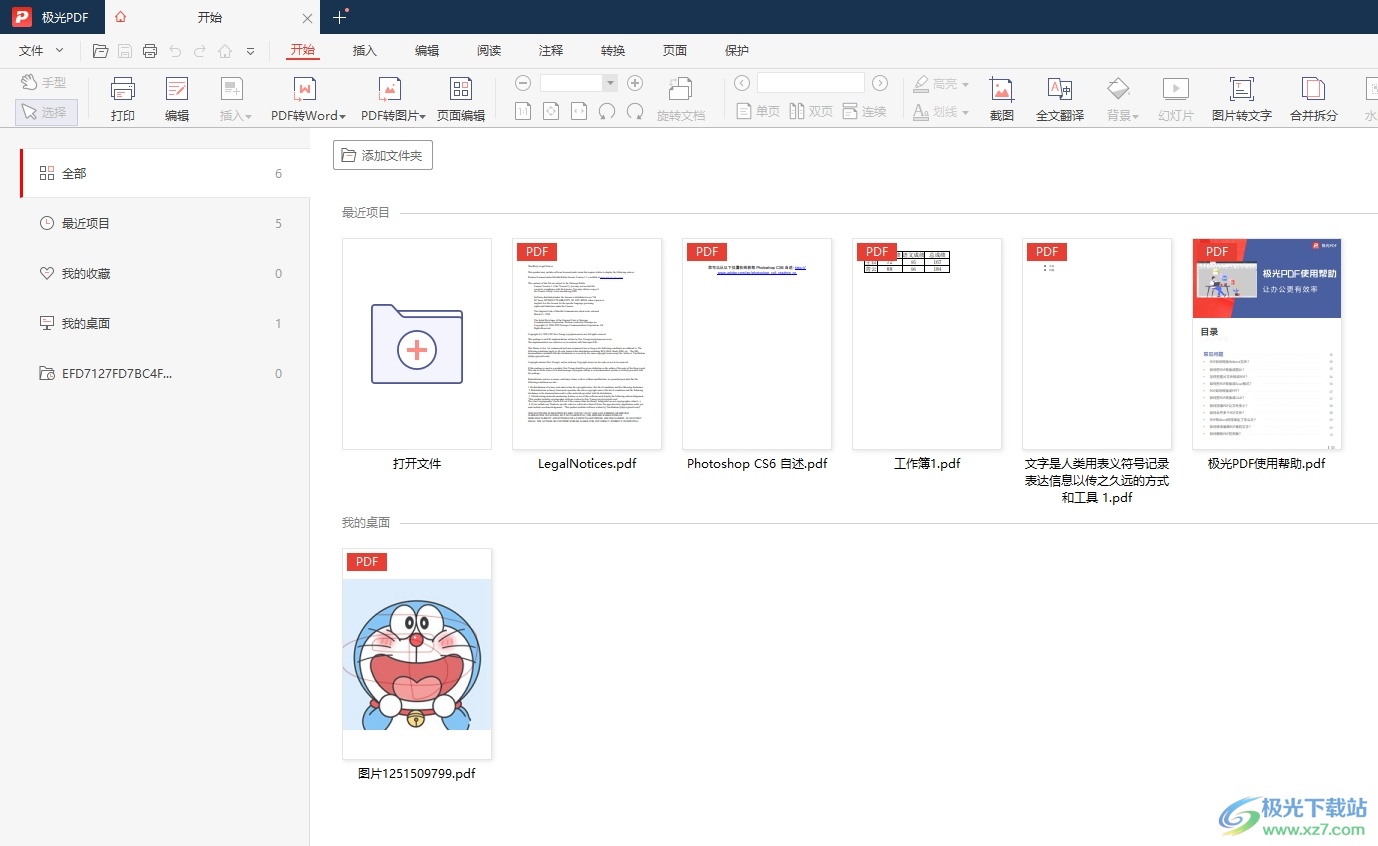Open the LegalNotices.pdf thumbnail
1378x846 pixels.
(x=587, y=344)
